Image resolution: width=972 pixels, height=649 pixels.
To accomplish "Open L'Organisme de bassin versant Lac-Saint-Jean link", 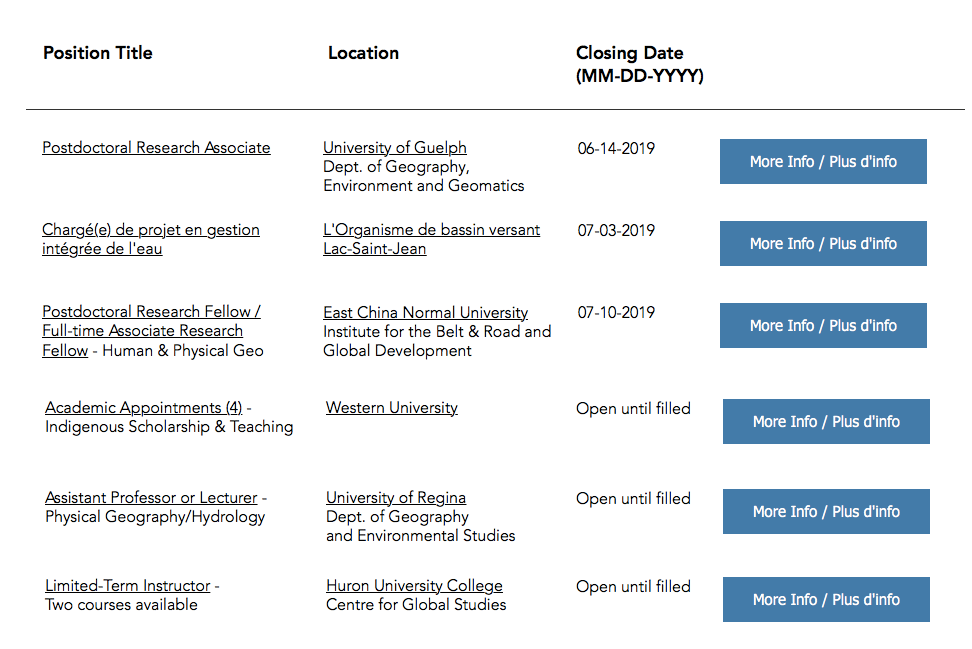I will (x=431, y=239).
